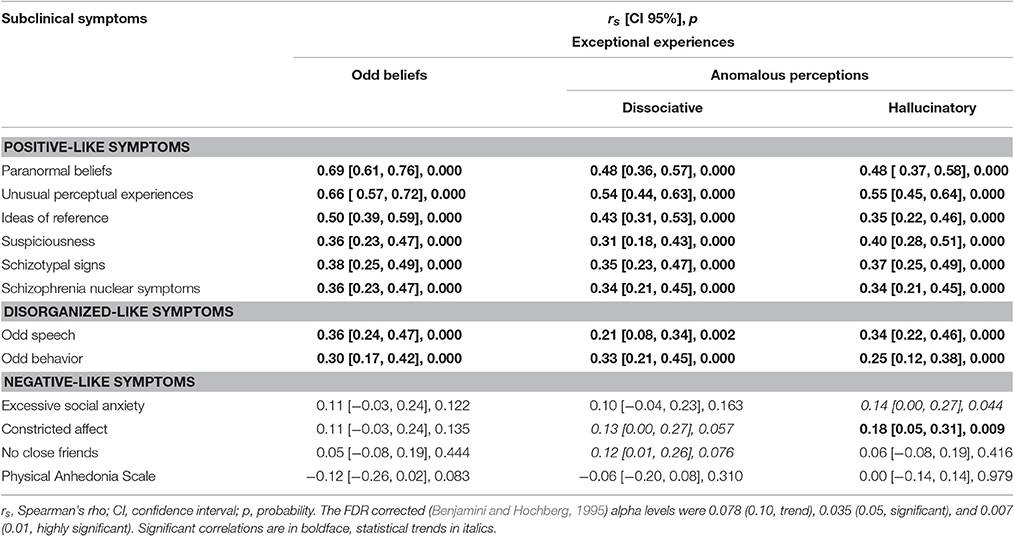Click the Exceptional experiences heading
Image resolution: width=1014 pixels, height=536 pixels.
[x=653, y=42]
